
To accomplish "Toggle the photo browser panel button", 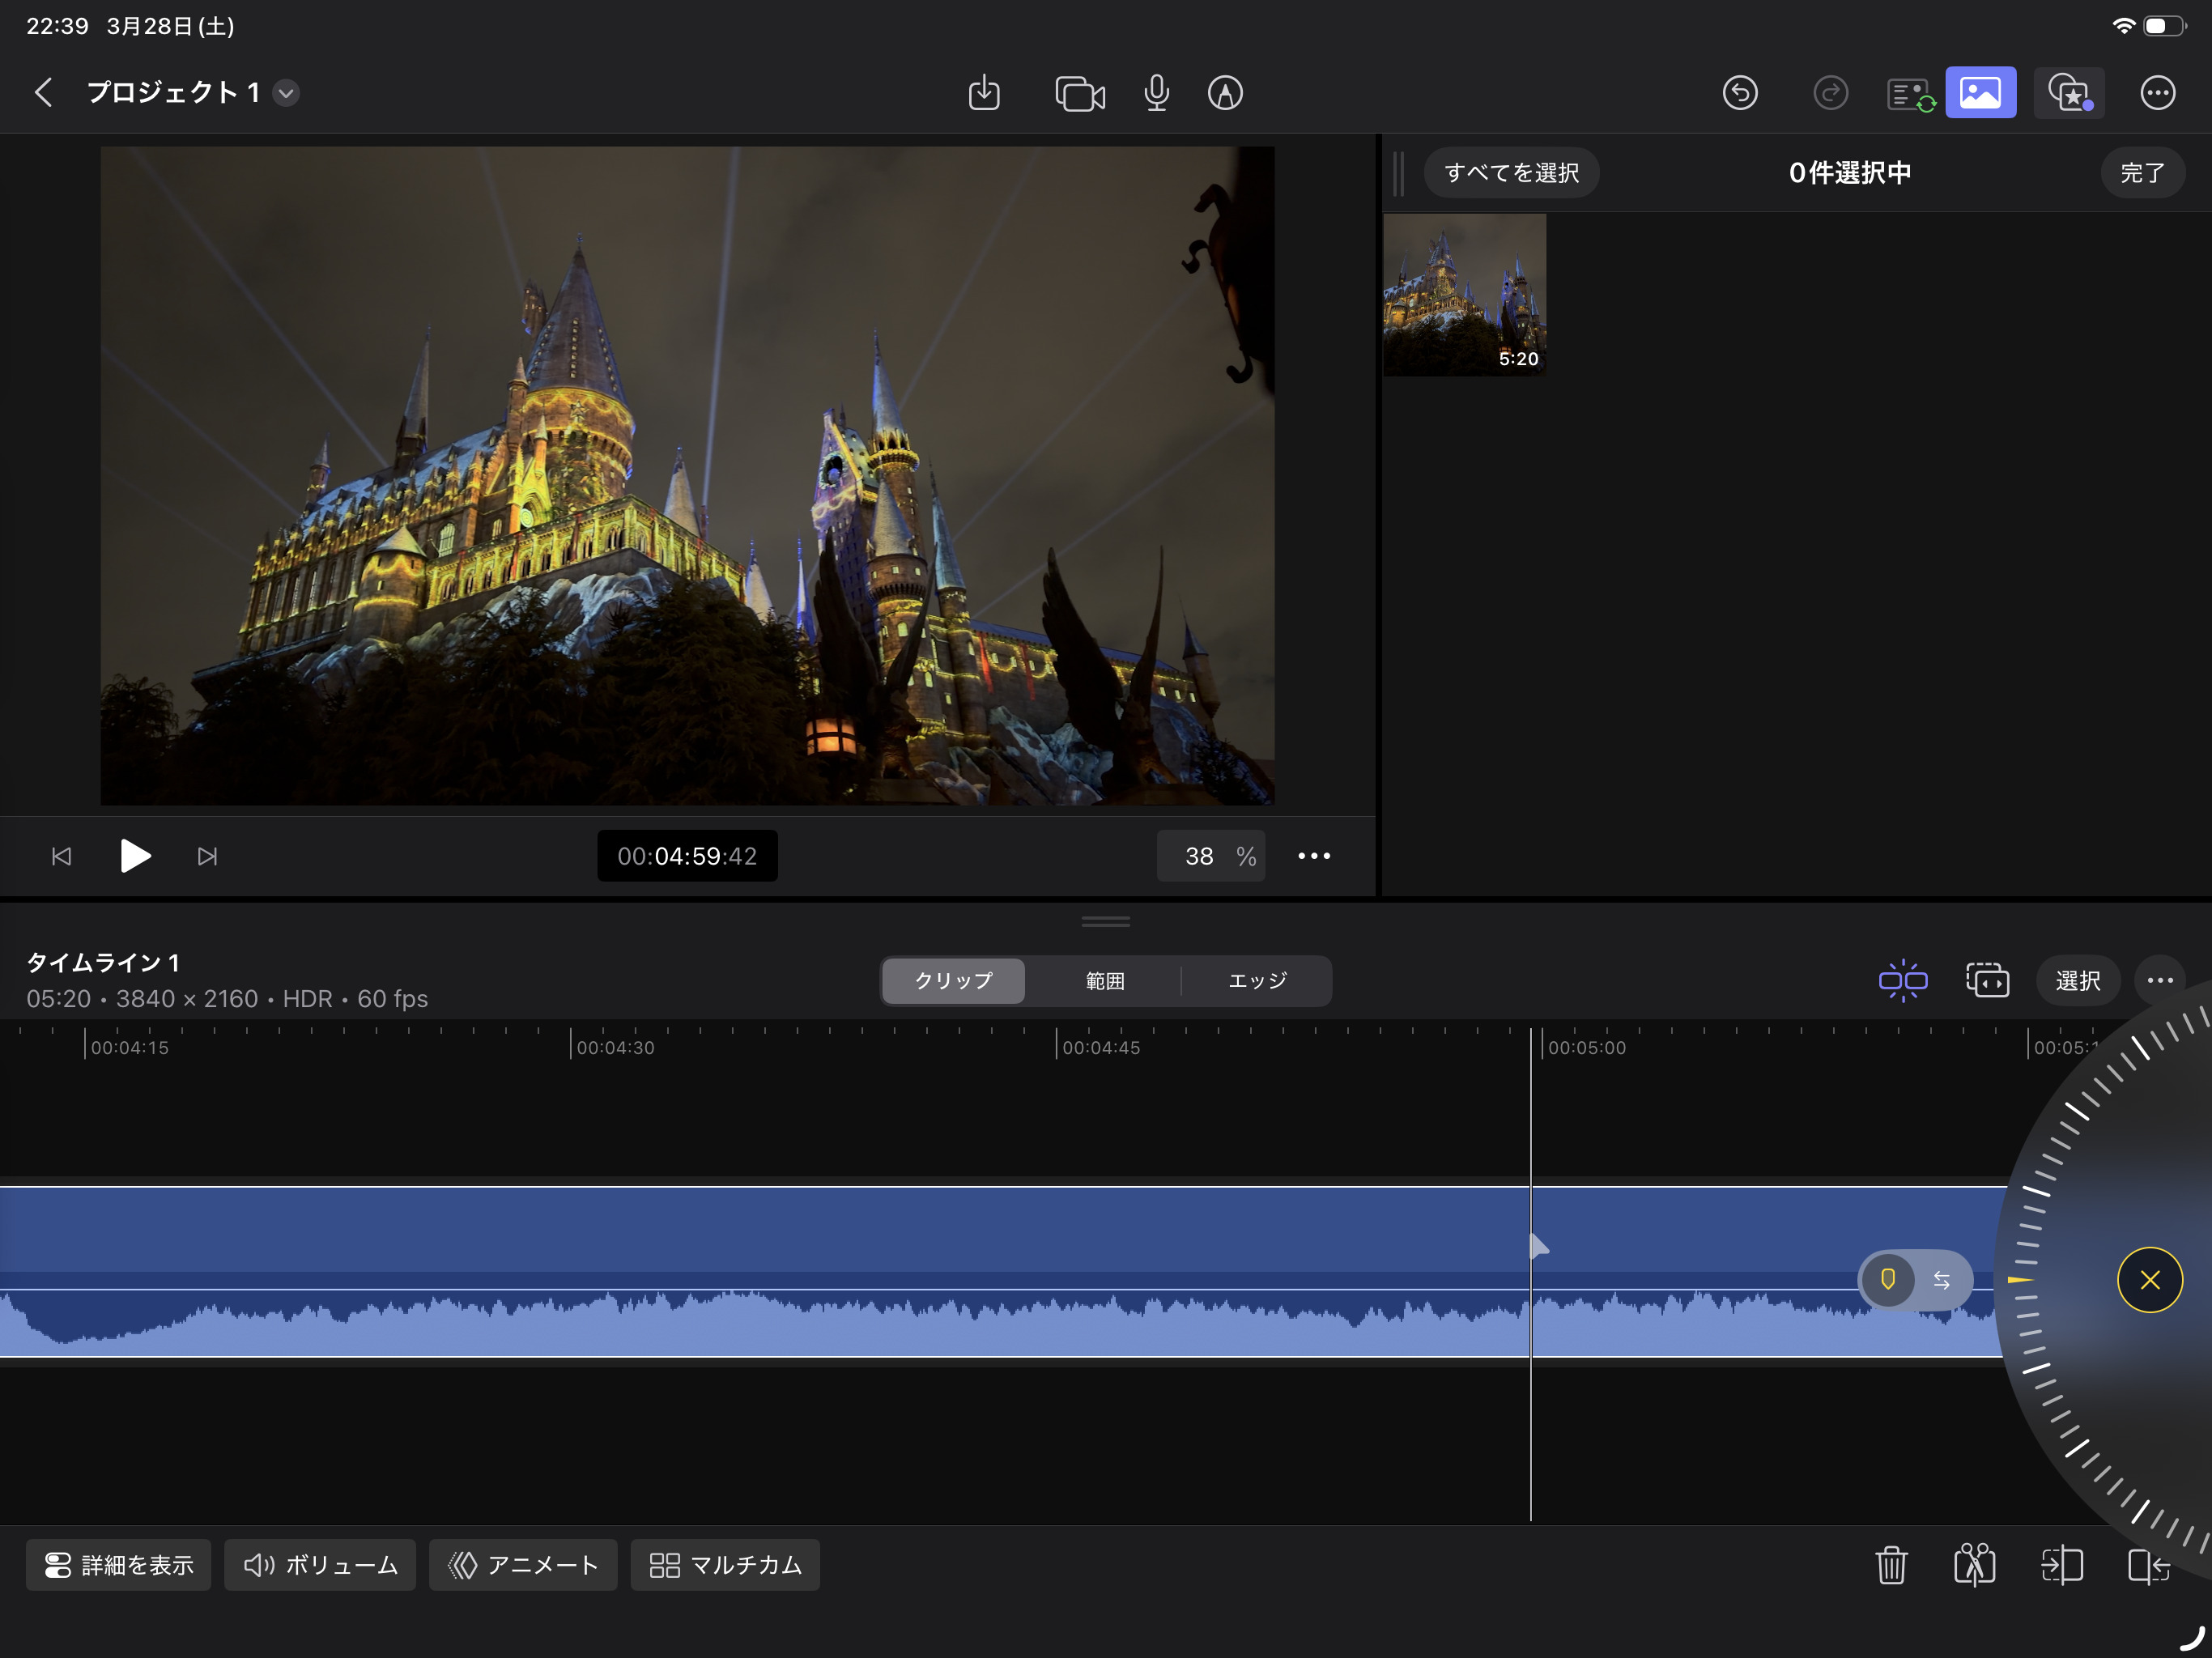I will pos(1980,93).
